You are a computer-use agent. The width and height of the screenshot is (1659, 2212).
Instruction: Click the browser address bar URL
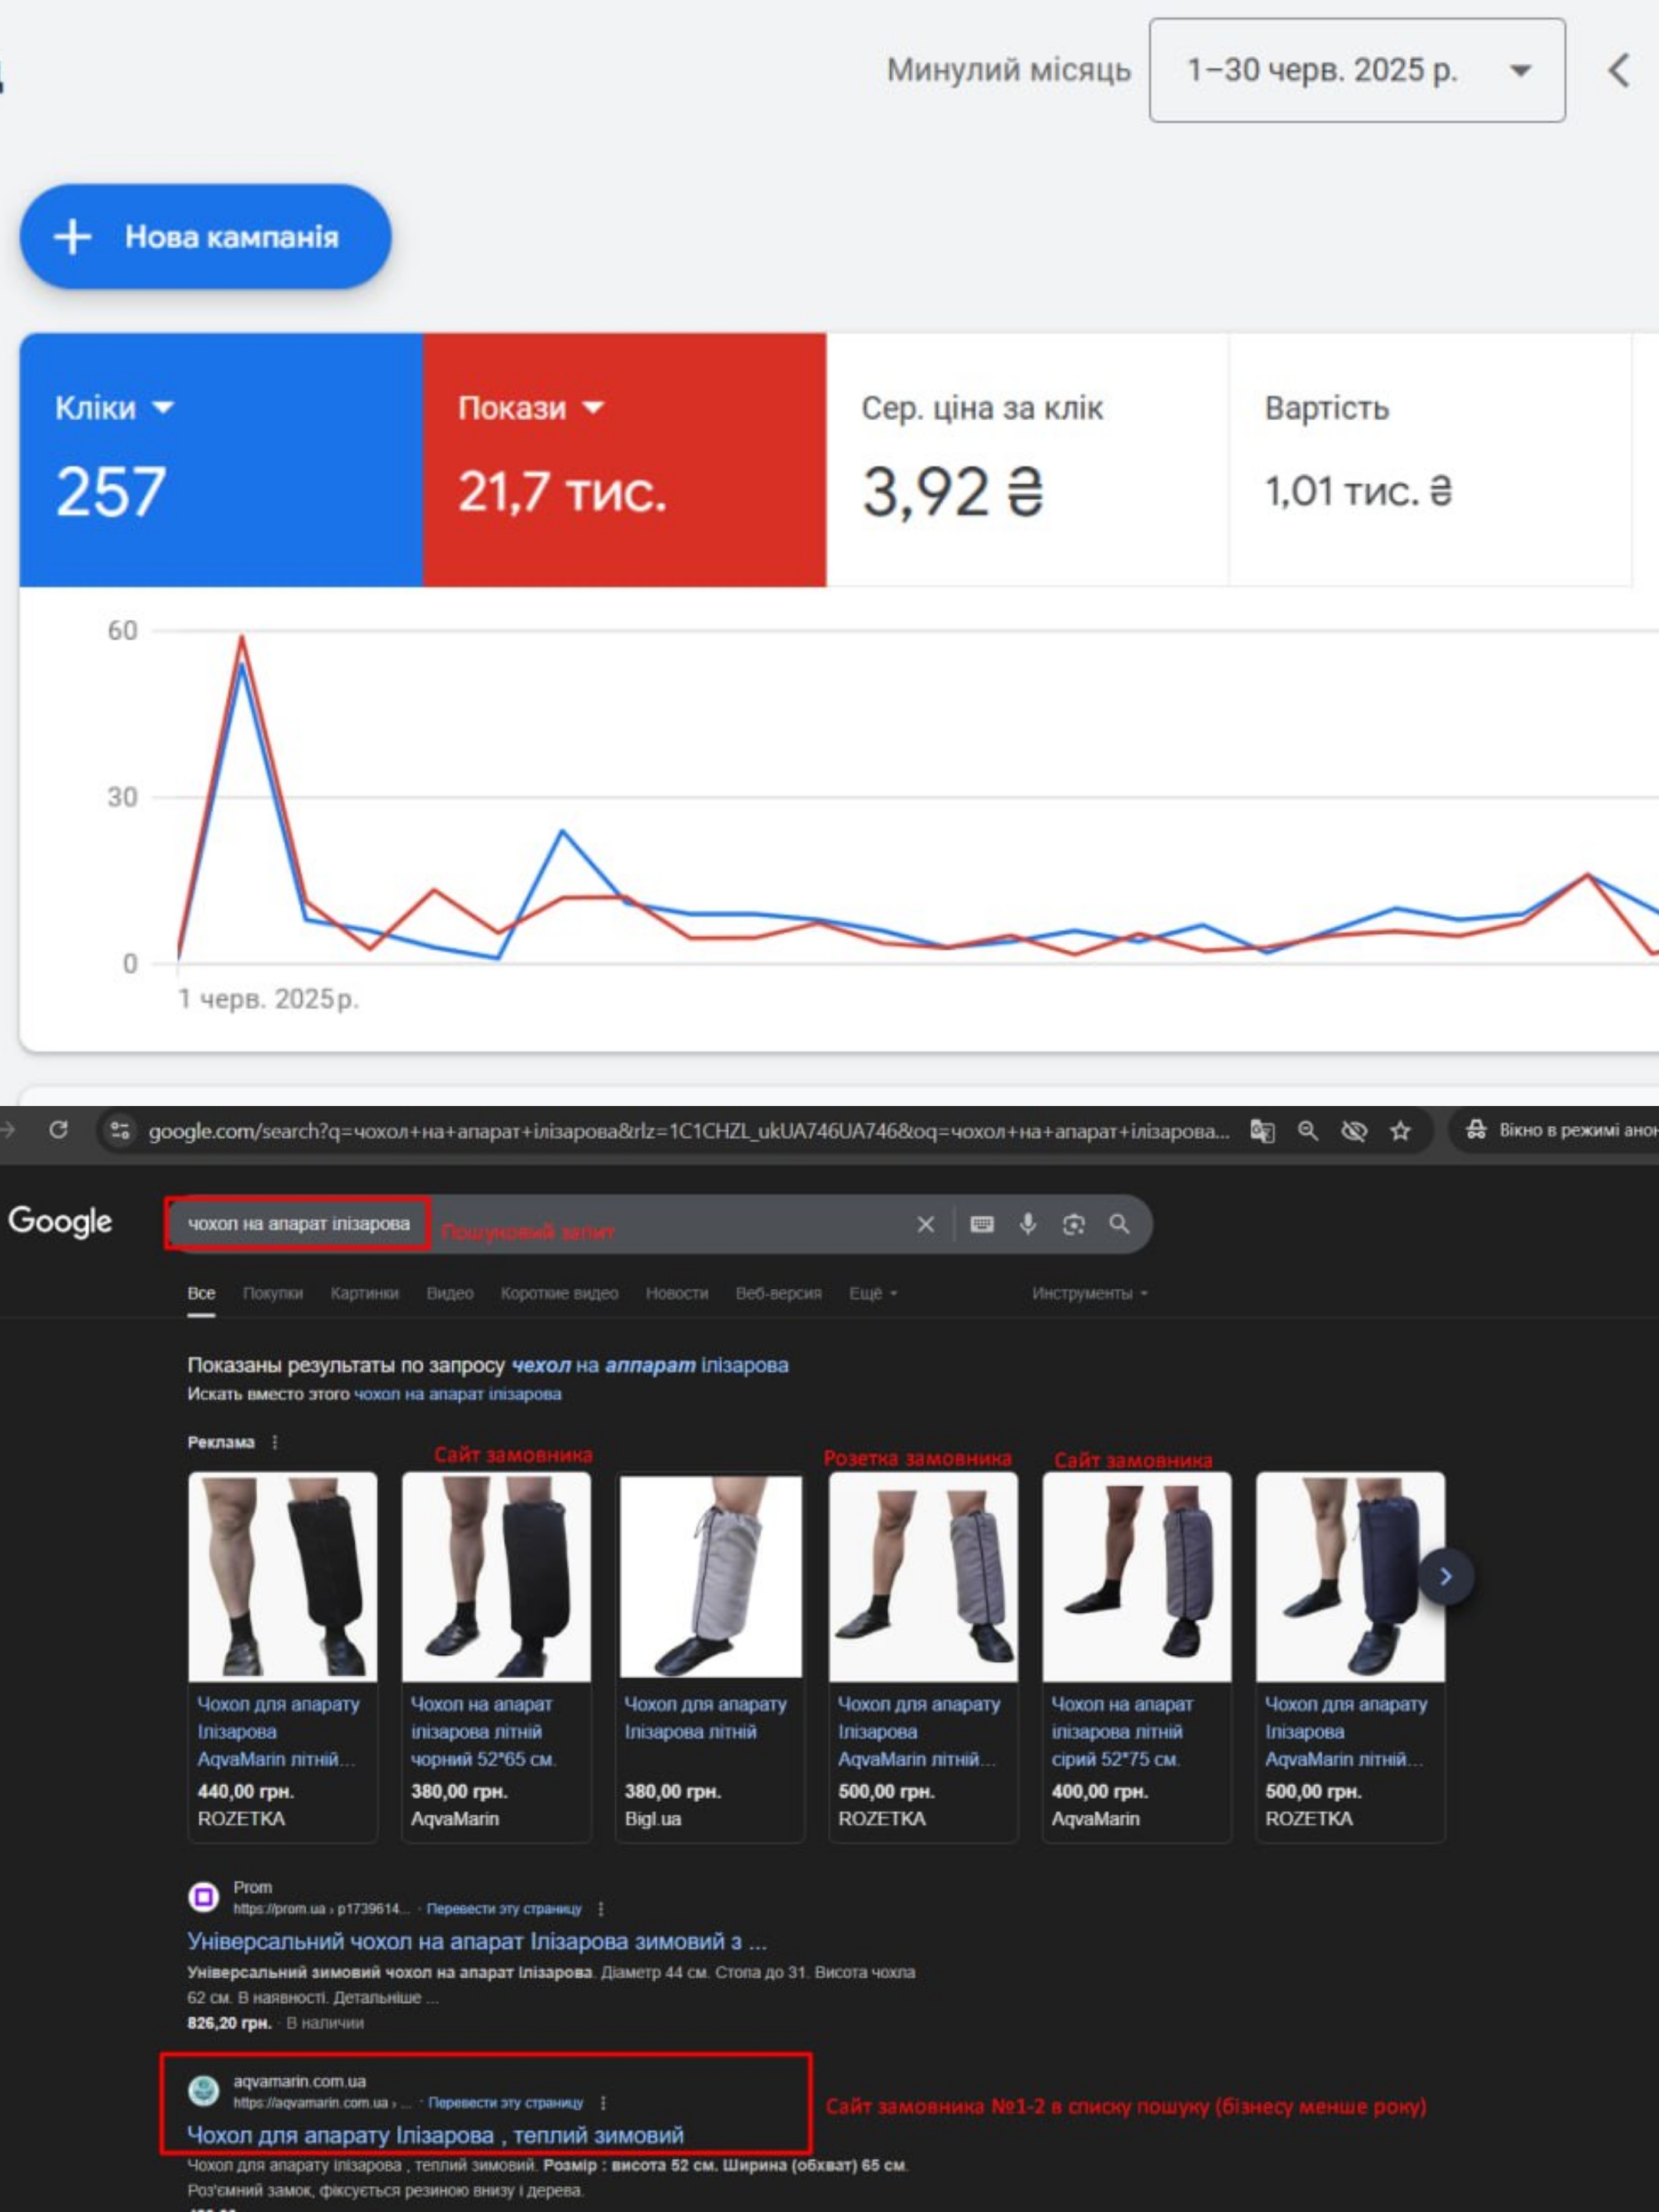click(689, 1131)
